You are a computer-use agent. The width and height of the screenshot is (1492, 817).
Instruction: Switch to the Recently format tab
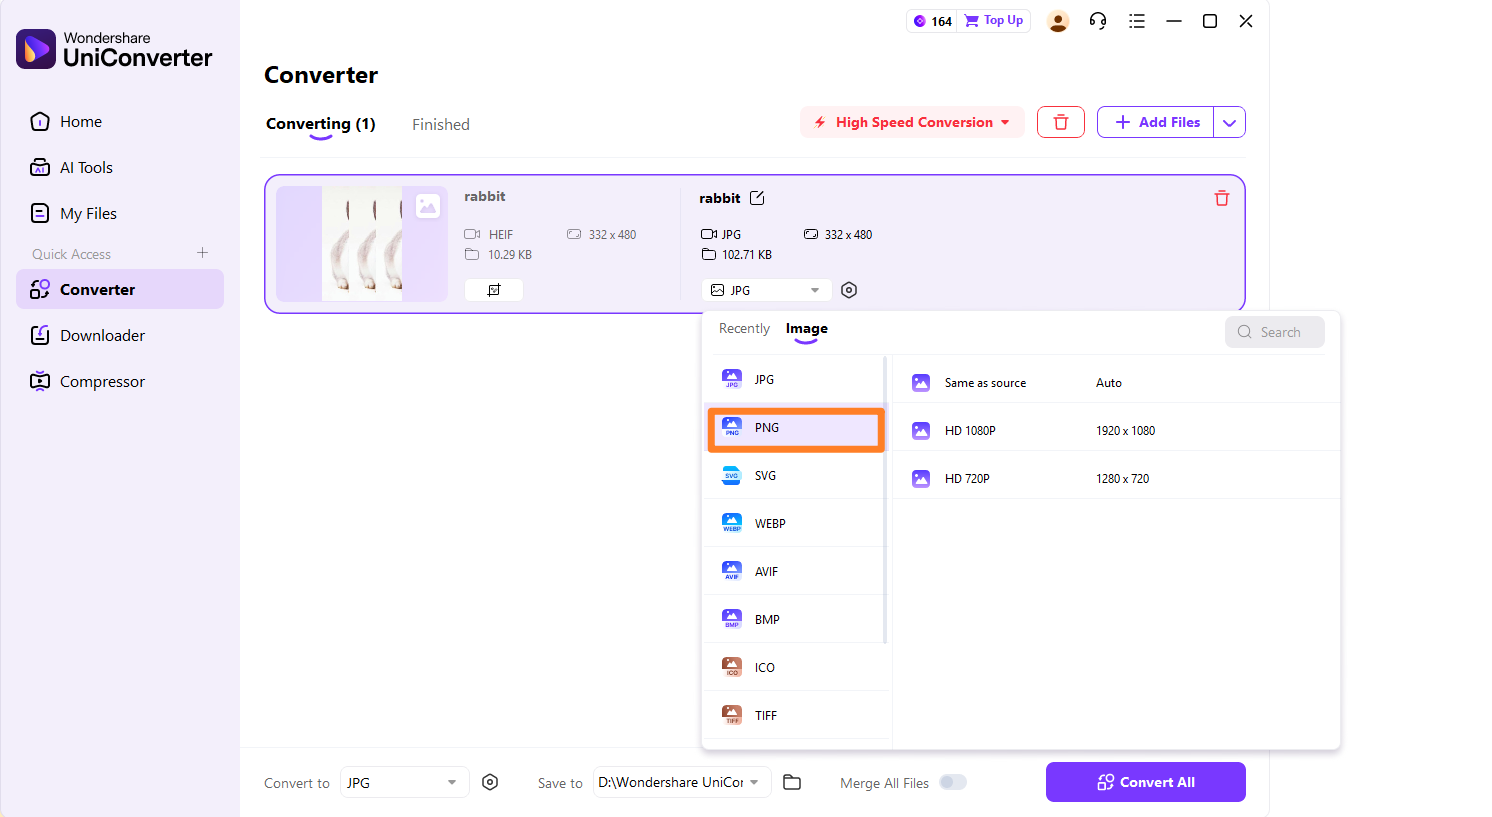click(744, 328)
